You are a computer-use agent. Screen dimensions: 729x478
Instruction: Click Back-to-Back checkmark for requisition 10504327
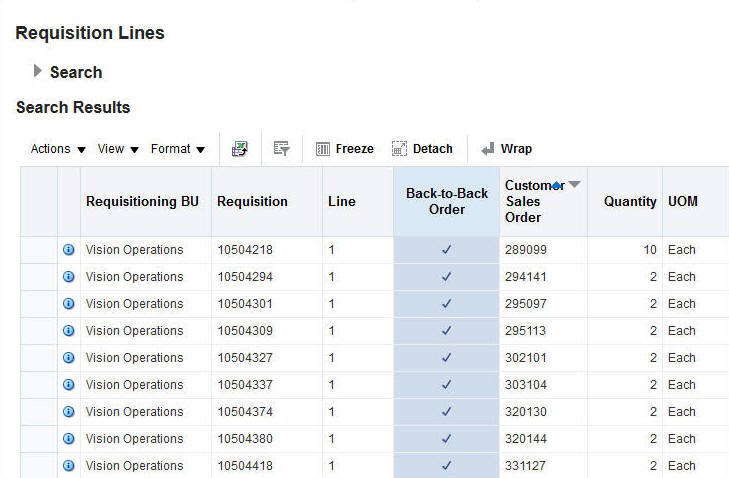[x=447, y=358]
